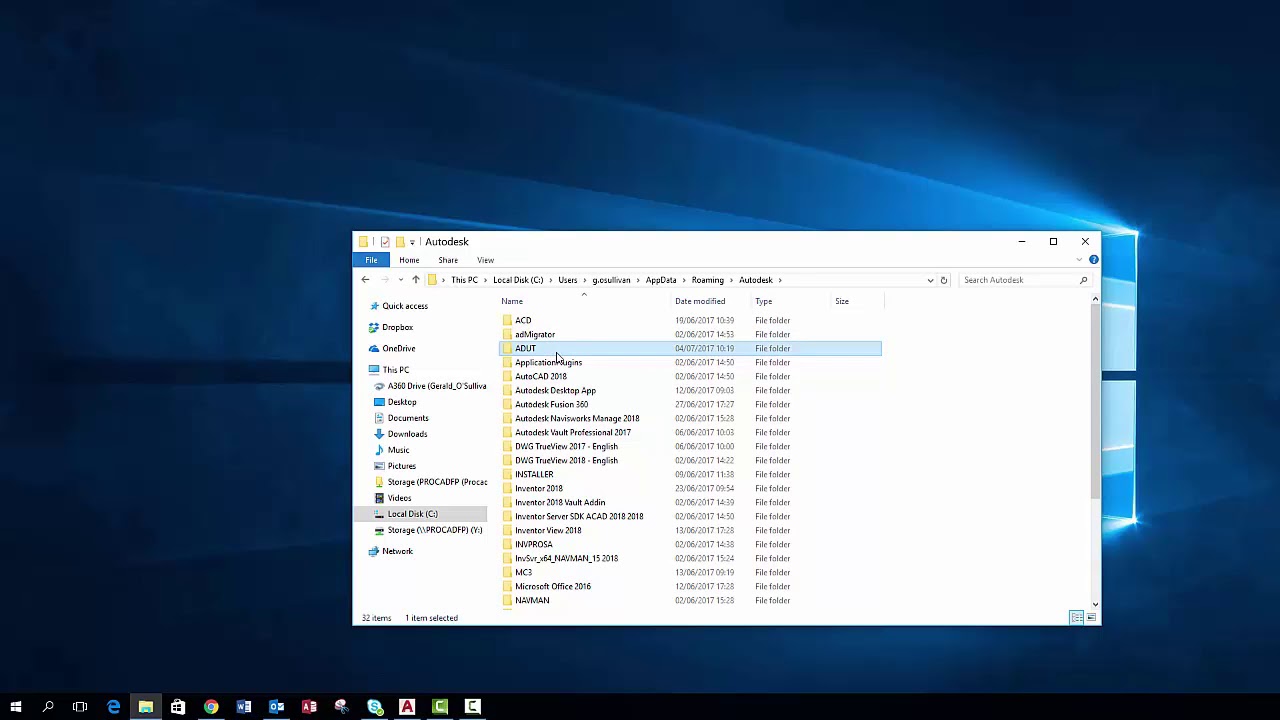Open the Share ribbon tab

click(x=448, y=260)
